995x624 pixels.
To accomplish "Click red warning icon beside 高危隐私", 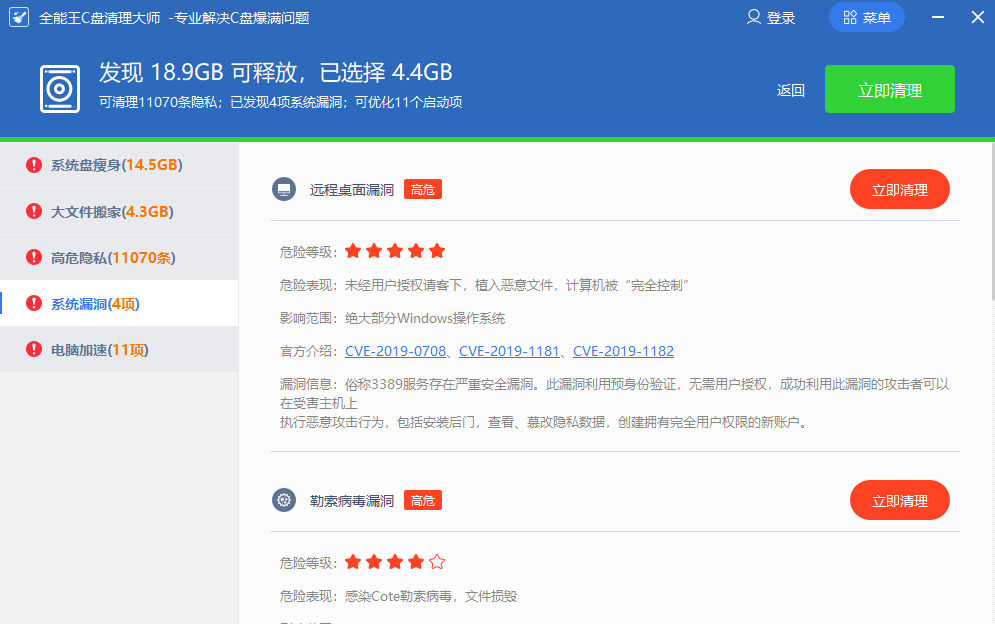I will pos(34,258).
